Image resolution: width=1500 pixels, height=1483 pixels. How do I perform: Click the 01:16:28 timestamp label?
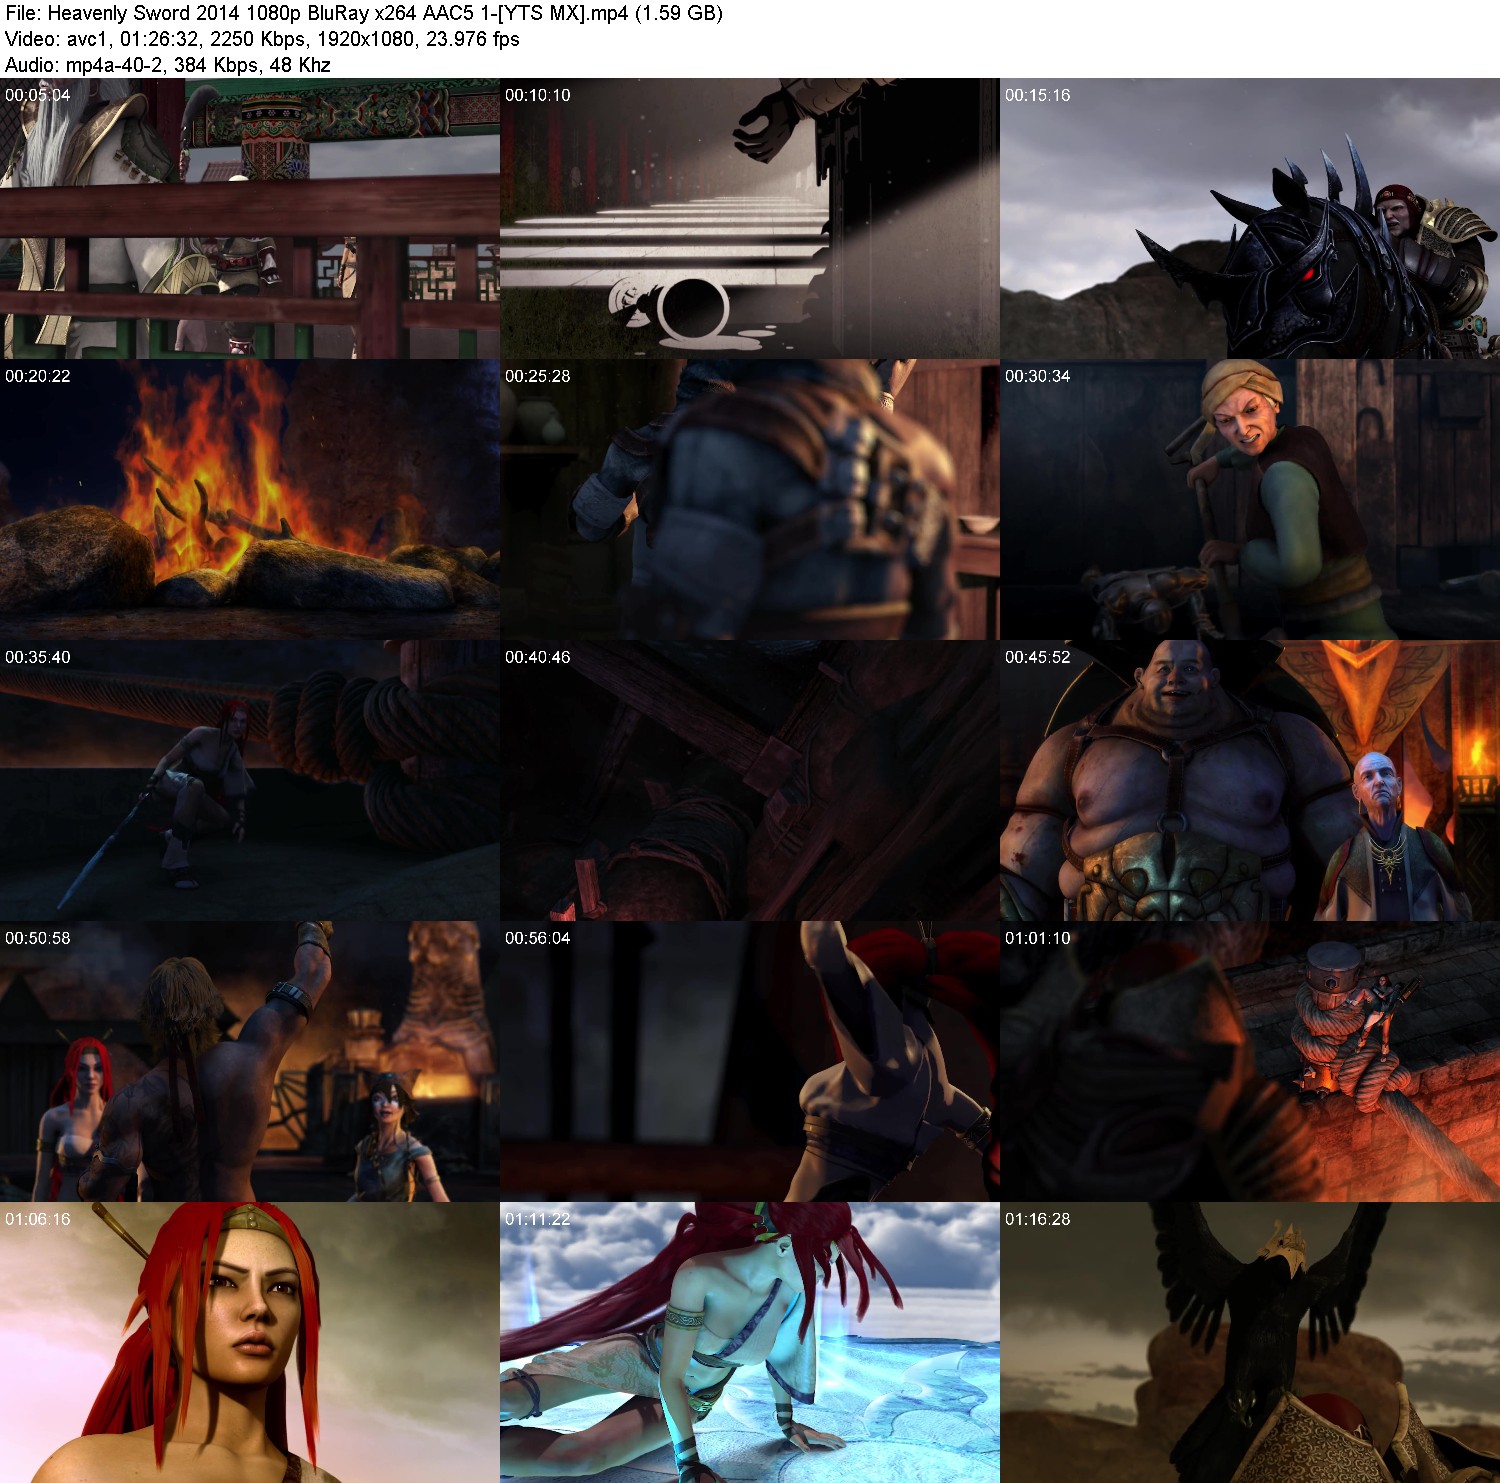pos(1038,1219)
